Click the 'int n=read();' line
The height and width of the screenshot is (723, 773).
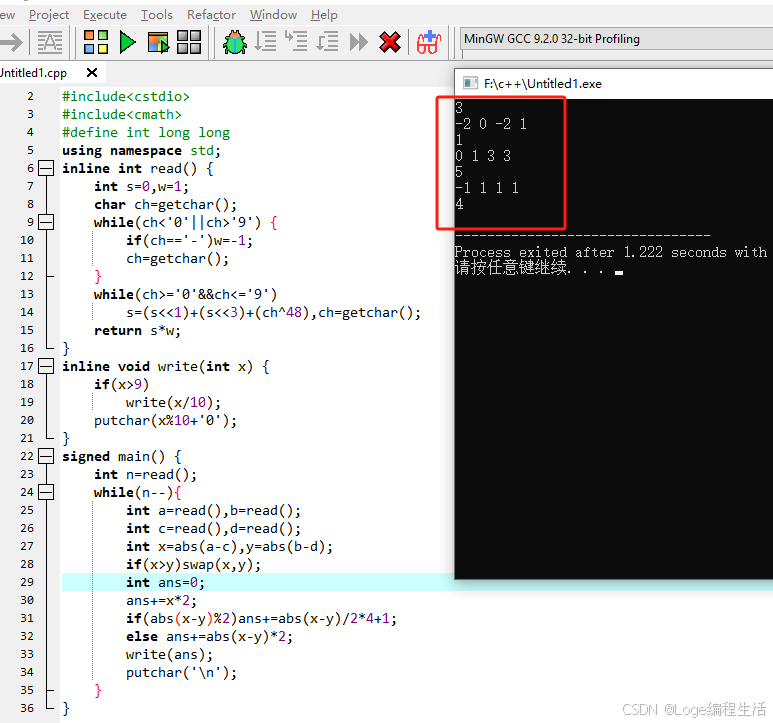tap(145, 475)
